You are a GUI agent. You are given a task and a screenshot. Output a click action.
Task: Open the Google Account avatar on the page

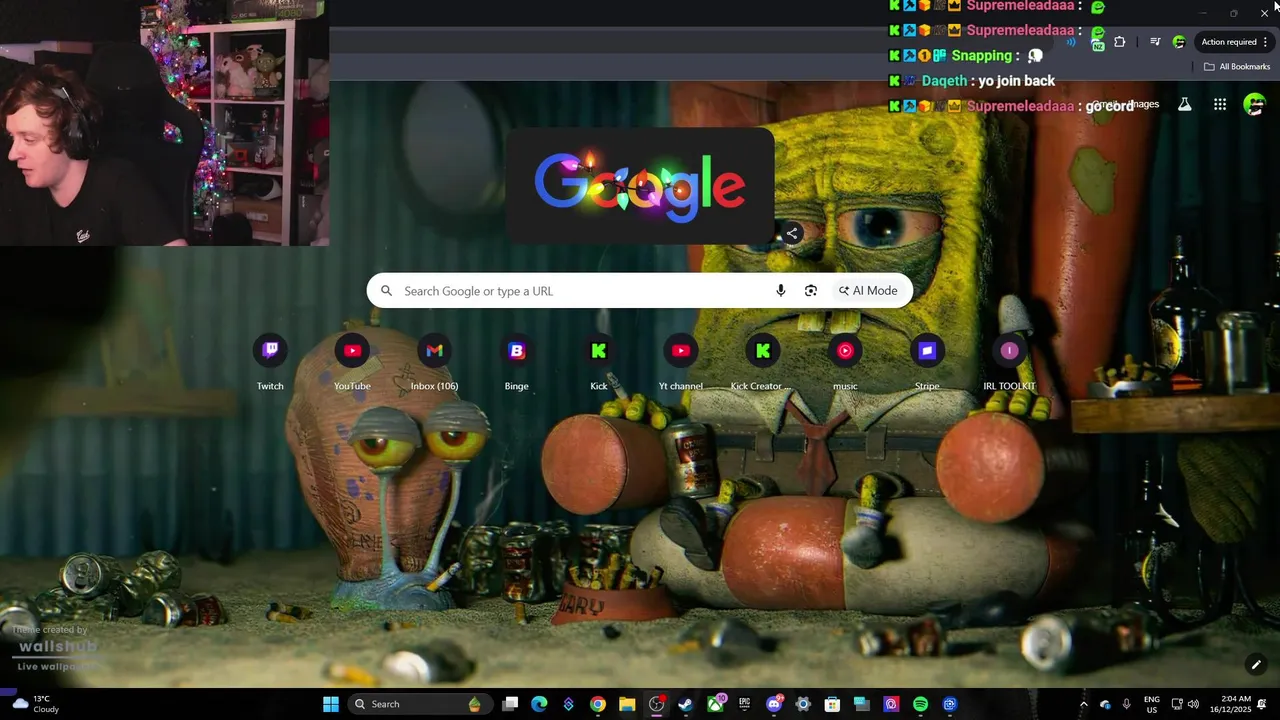pyautogui.click(x=1254, y=104)
